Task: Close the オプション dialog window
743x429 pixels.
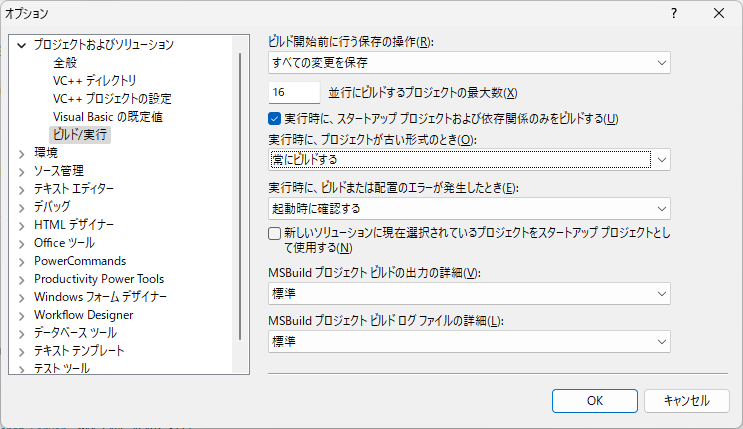Action: pos(719,14)
